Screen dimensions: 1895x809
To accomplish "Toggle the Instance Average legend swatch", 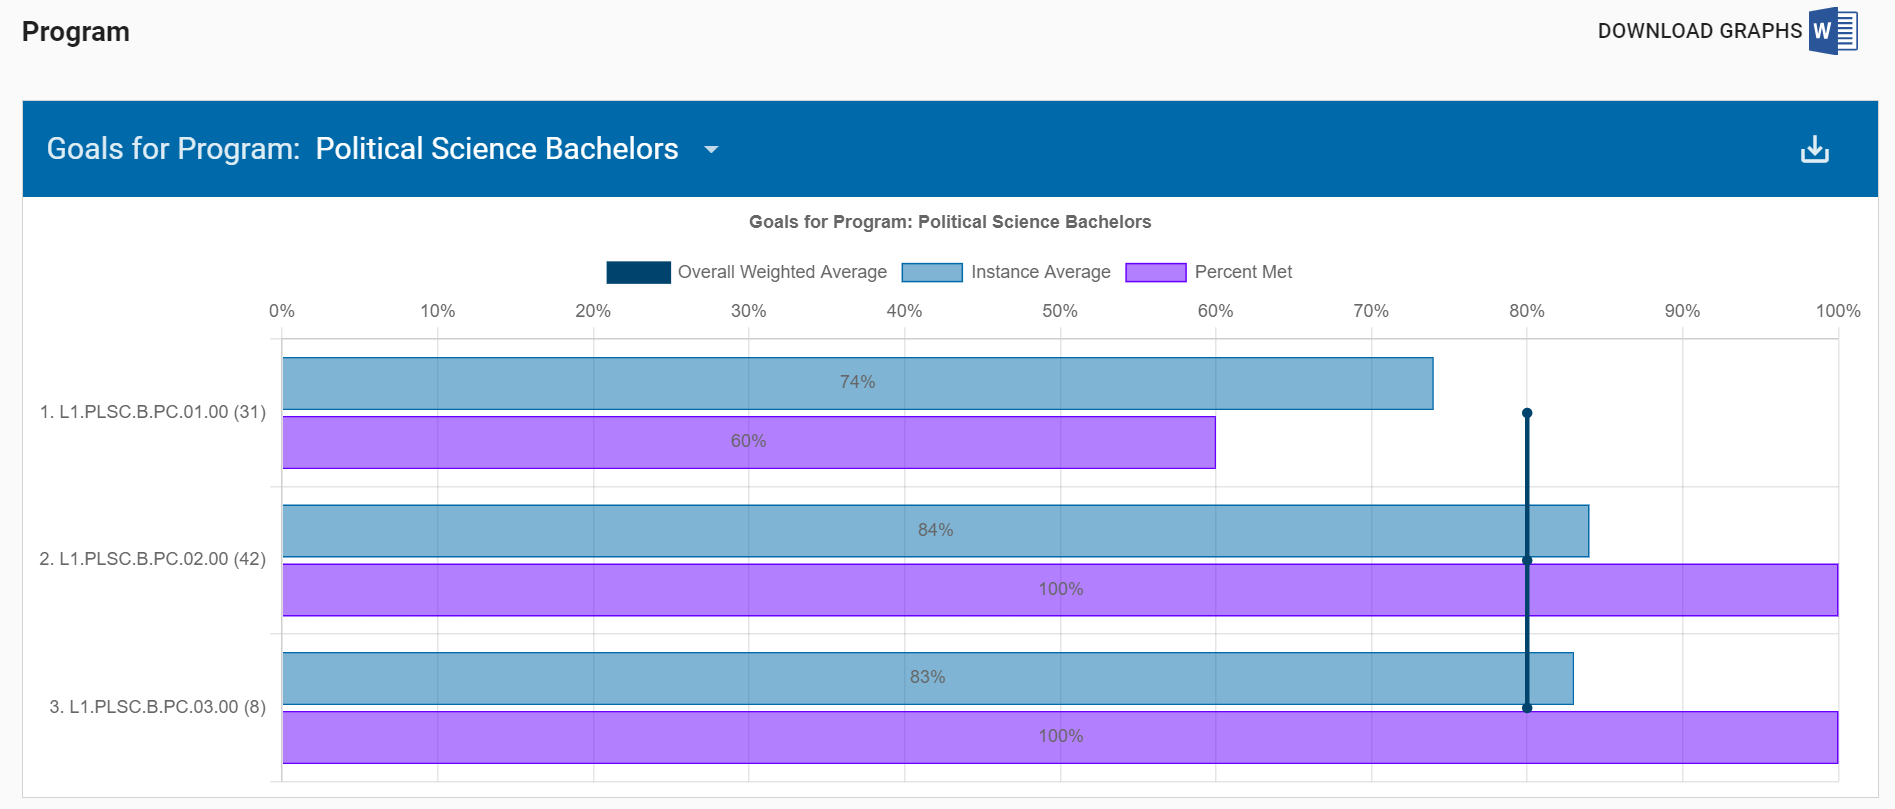I will (x=931, y=272).
